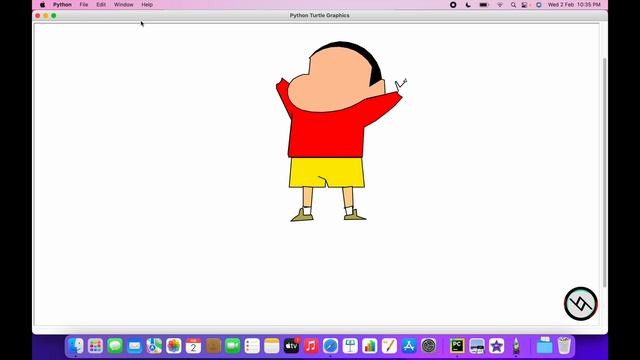Image resolution: width=640 pixels, height=360 pixels.
Task: Launch the Apple TV app
Action: pos(291,346)
